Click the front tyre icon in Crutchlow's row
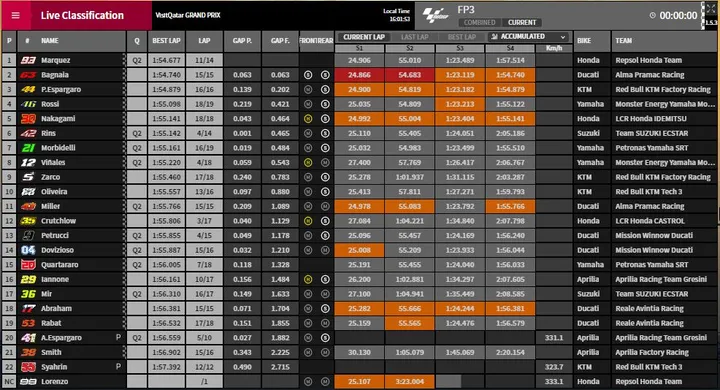Image resolution: width=720 pixels, height=390 pixels. 308,221
